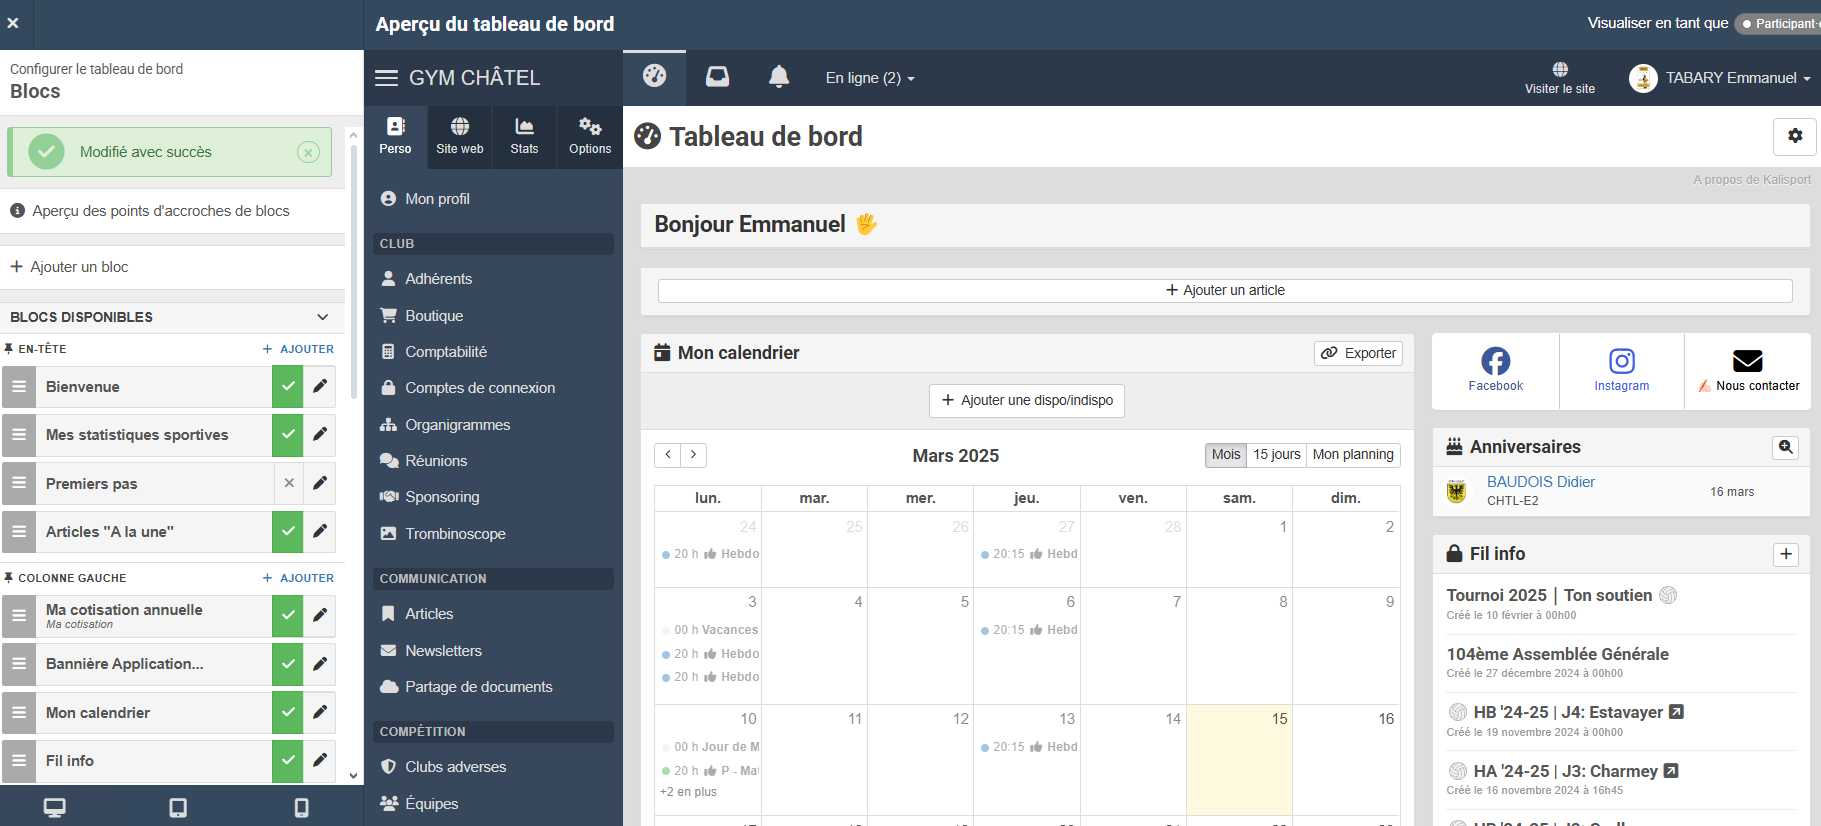The image size is (1821, 826).
Task: Click the notifications bell icon
Action: 779,77
